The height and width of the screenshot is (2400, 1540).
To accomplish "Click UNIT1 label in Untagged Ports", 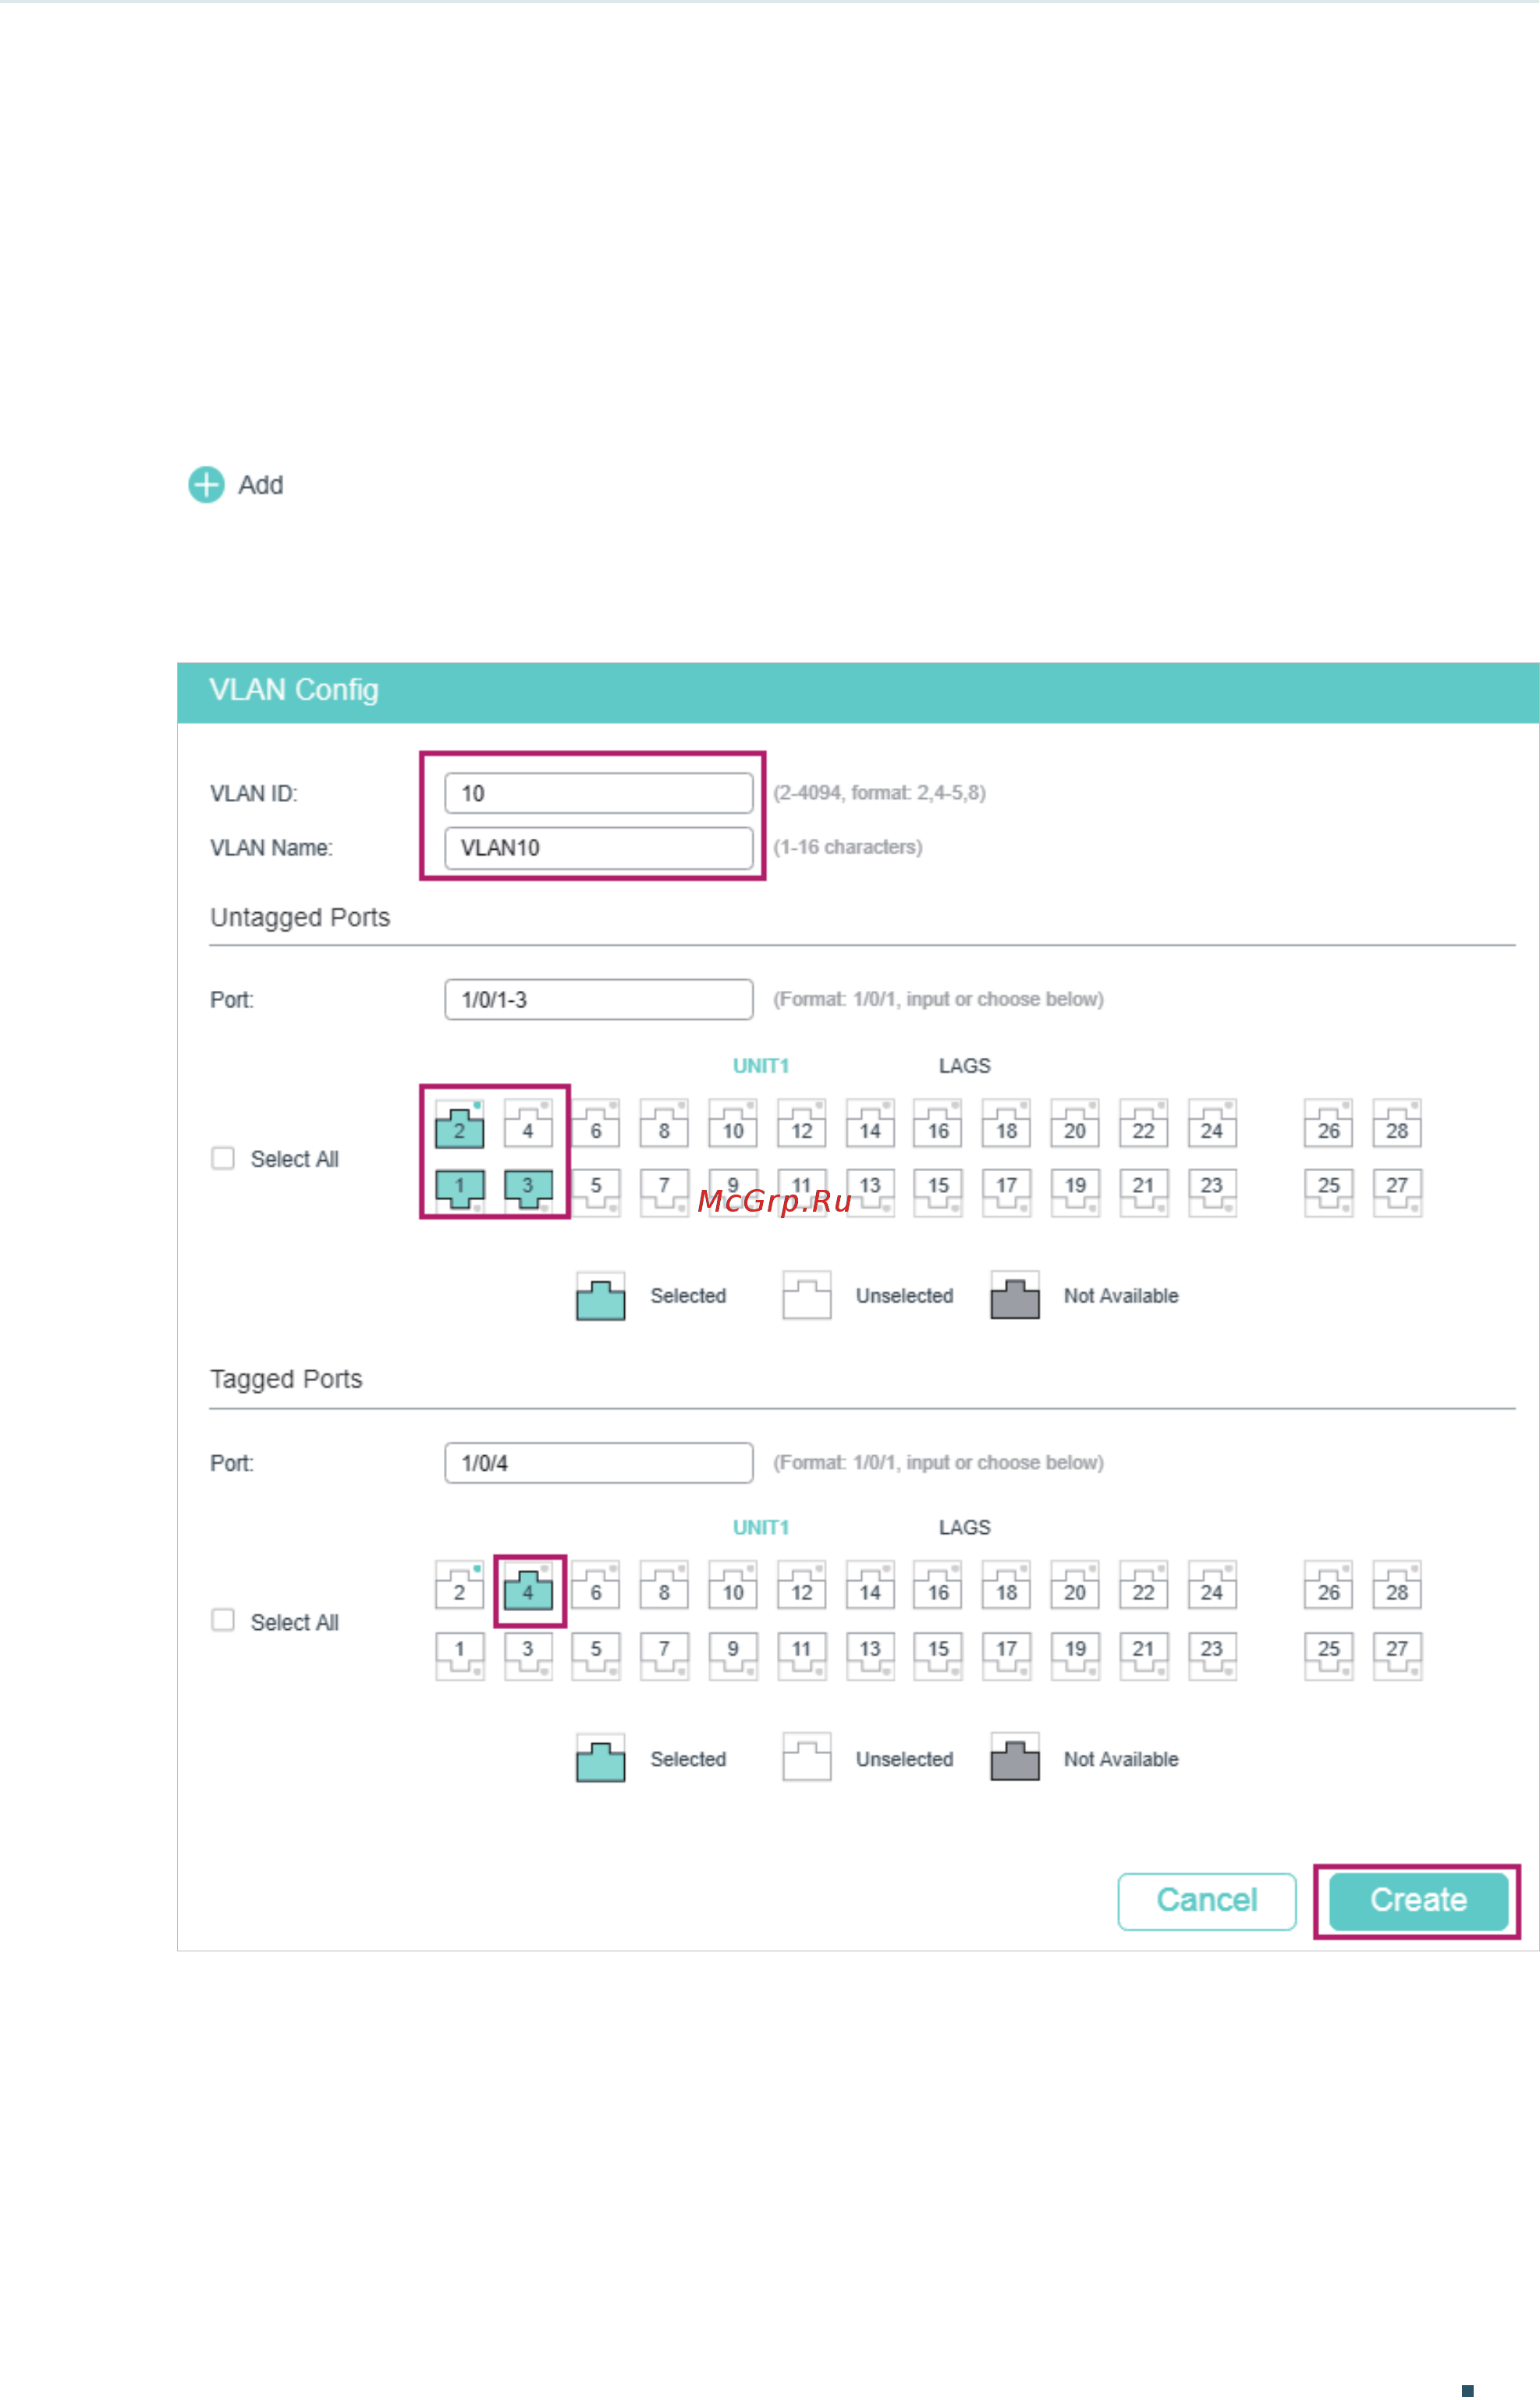I will 761,1066.
